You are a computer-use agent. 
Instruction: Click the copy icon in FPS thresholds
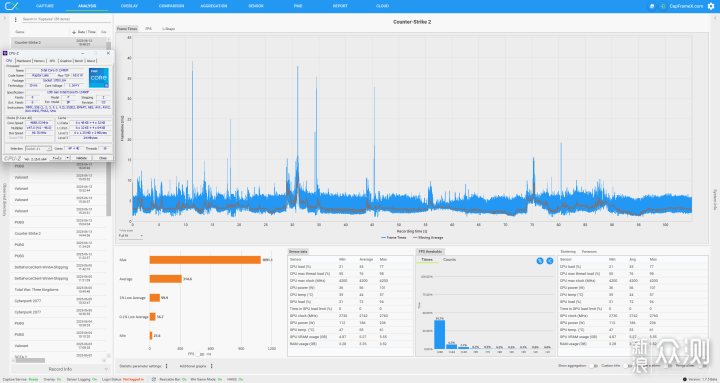tap(540, 260)
